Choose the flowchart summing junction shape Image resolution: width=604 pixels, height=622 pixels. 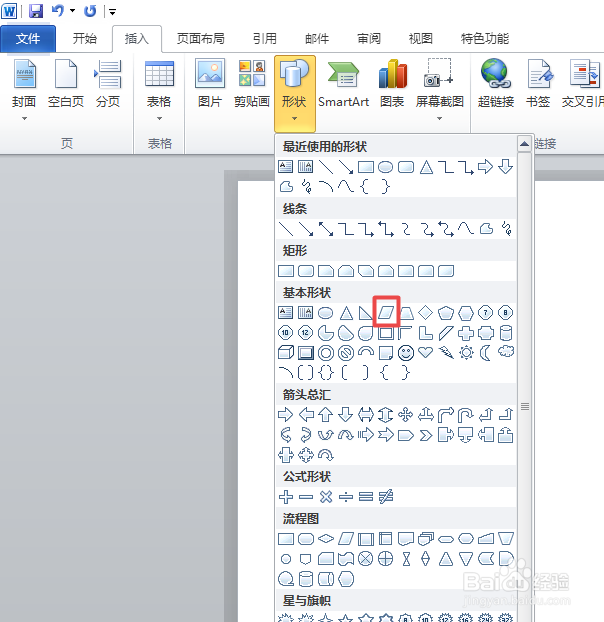tap(366, 559)
